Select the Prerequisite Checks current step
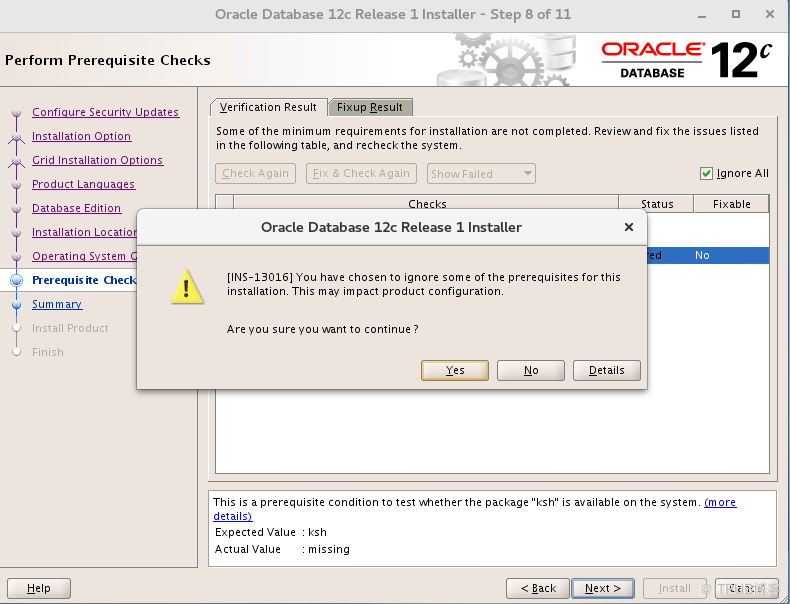 84,280
